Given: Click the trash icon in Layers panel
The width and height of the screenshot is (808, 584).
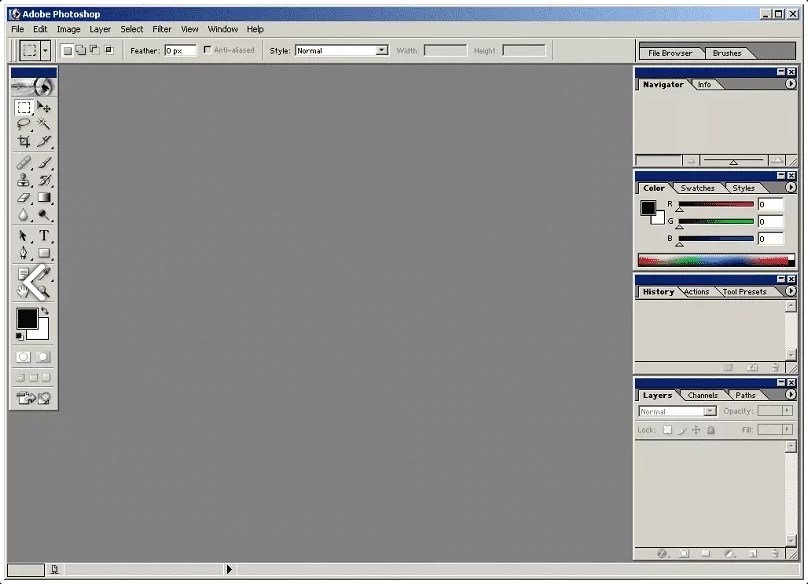Looking at the screenshot, I should (x=775, y=554).
